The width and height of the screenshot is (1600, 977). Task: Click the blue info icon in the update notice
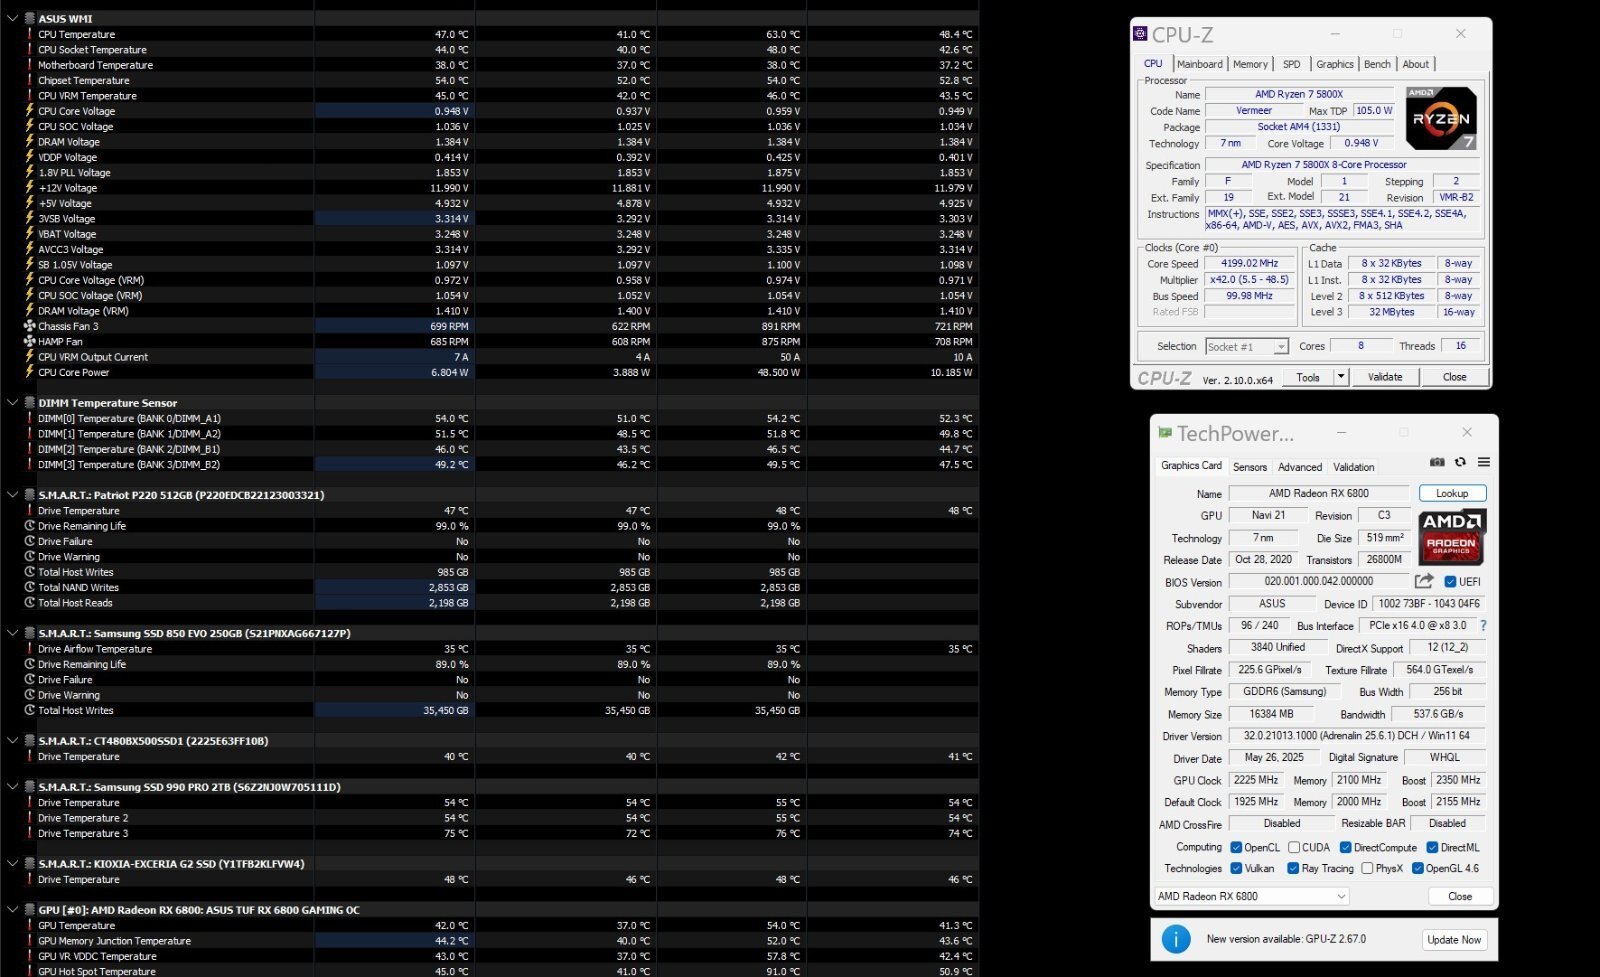click(x=1175, y=939)
